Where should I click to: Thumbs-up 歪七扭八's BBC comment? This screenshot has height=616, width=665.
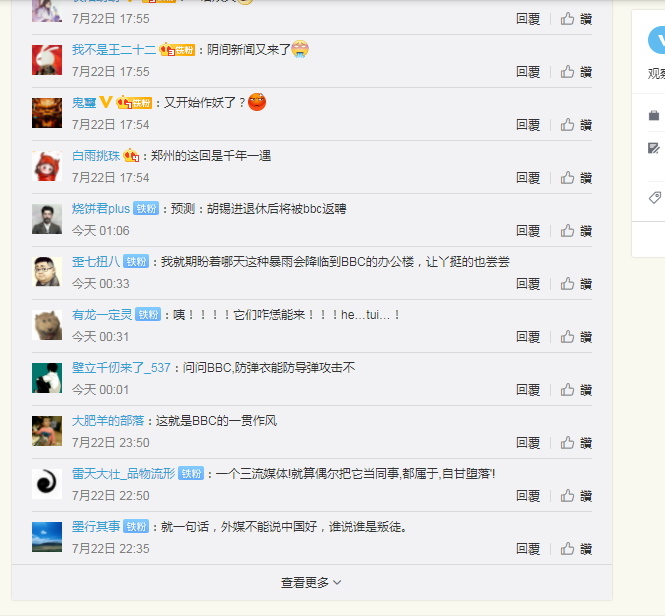pos(576,284)
